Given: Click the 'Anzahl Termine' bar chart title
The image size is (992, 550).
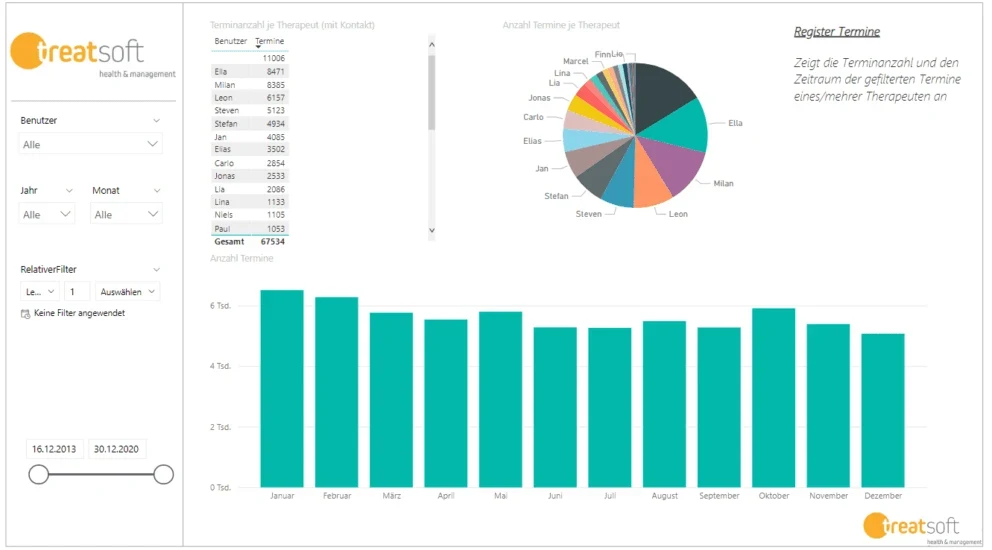Looking at the screenshot, I should click(x=242, y=258).
